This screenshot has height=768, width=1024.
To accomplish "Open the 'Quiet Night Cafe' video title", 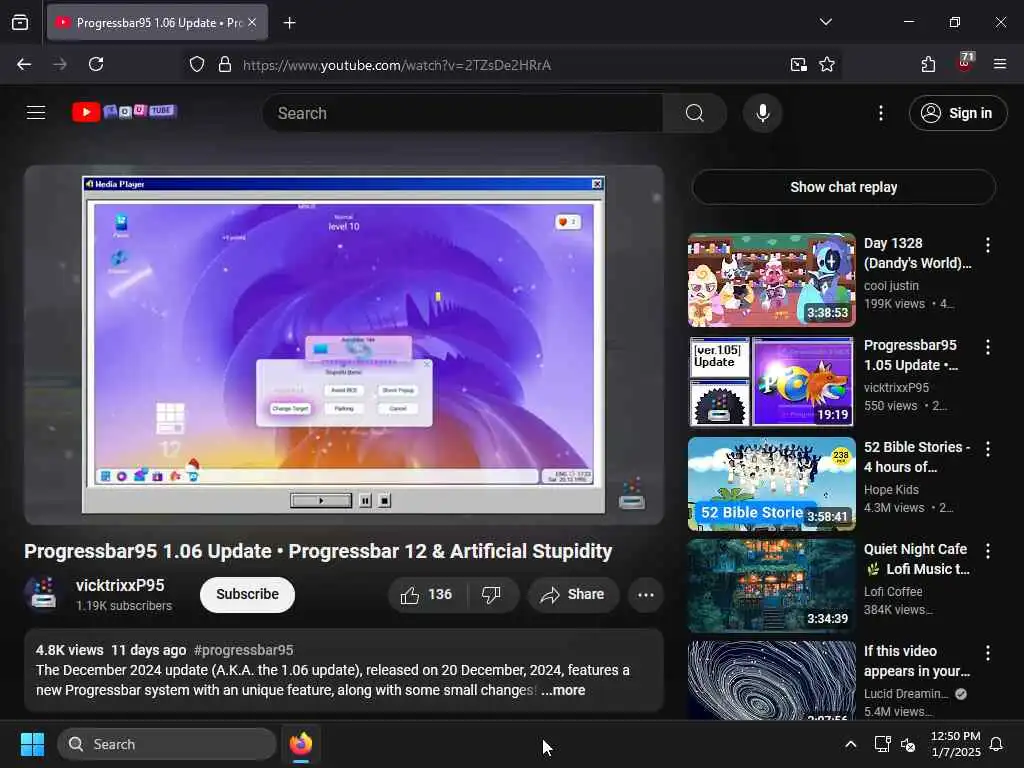I will click(x=917, y=559).
